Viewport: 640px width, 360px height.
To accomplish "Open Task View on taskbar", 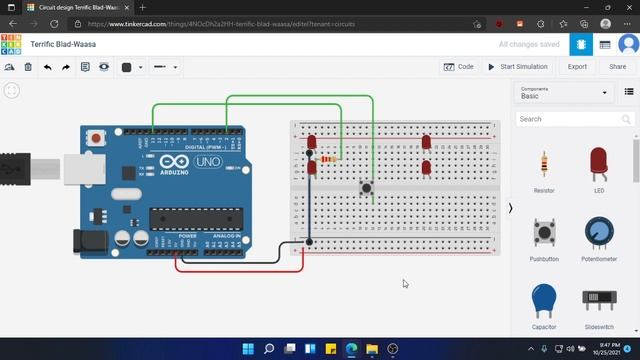I will pos(289,349).
